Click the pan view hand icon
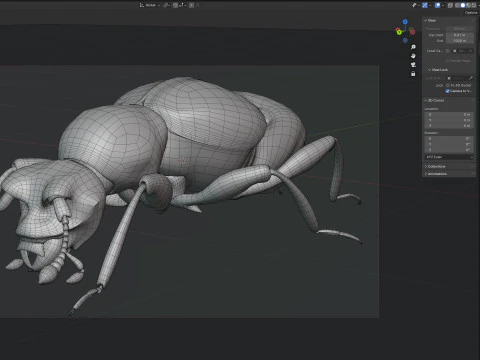 coord(413,56)
